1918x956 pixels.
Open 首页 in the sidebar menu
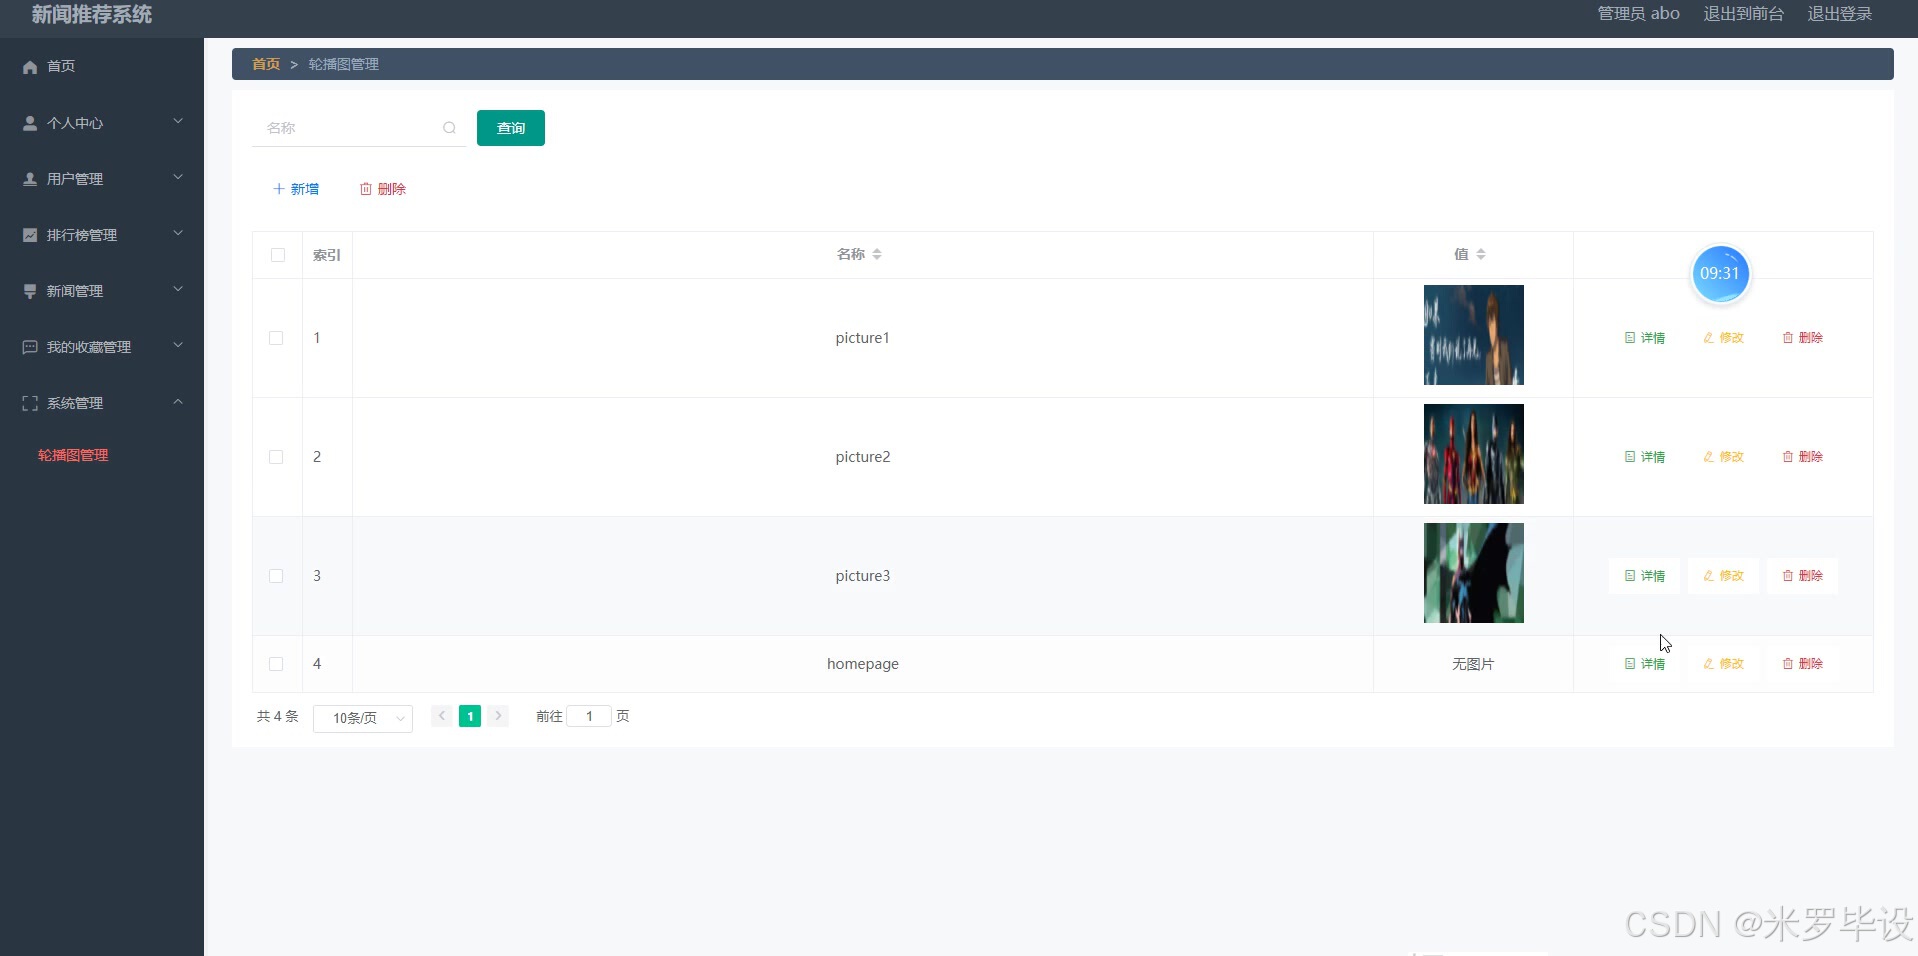[x=61, y=66]
